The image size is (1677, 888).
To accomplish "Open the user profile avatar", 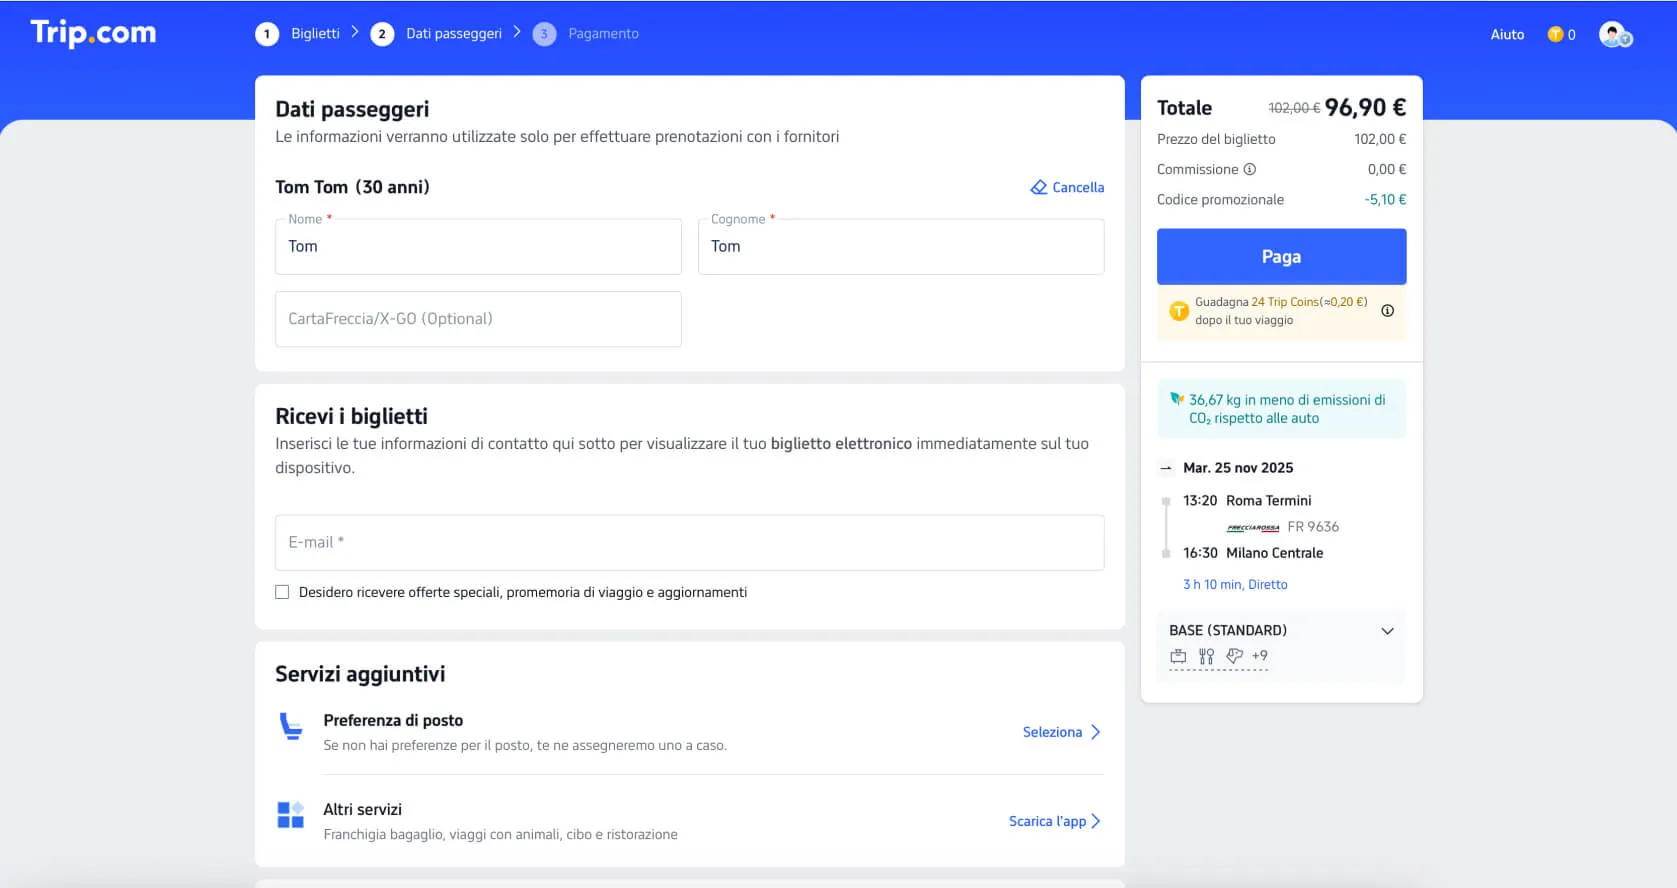I will (x=1615, y=34).
